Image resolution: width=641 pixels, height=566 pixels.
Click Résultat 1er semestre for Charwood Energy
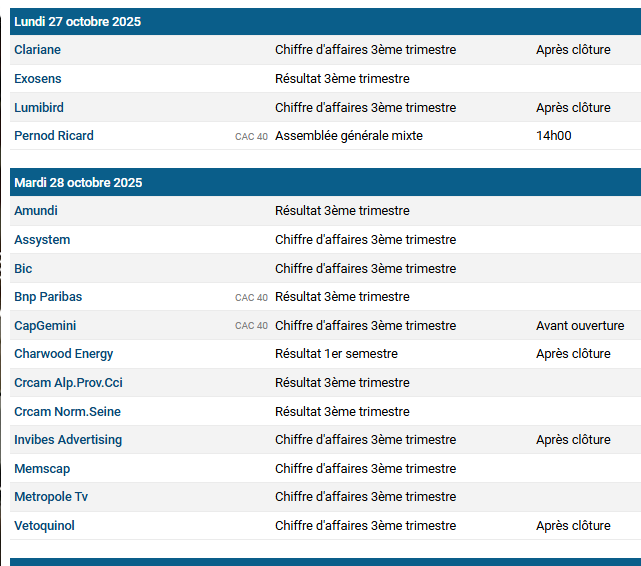[x=336, y=354]
